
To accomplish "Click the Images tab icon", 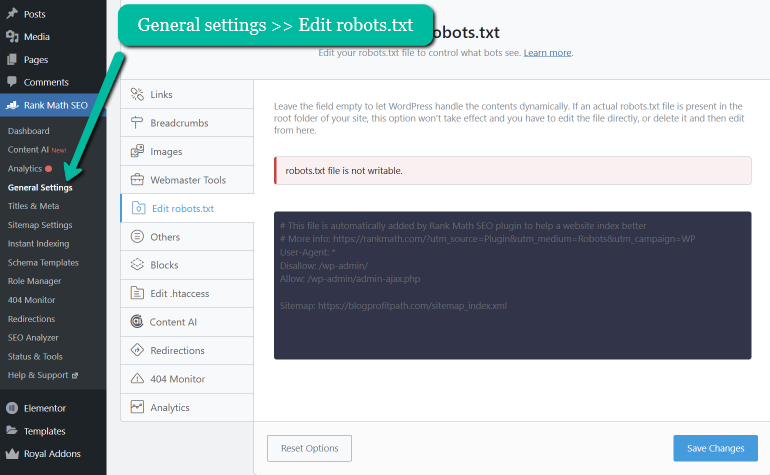I will pos(137,151).
